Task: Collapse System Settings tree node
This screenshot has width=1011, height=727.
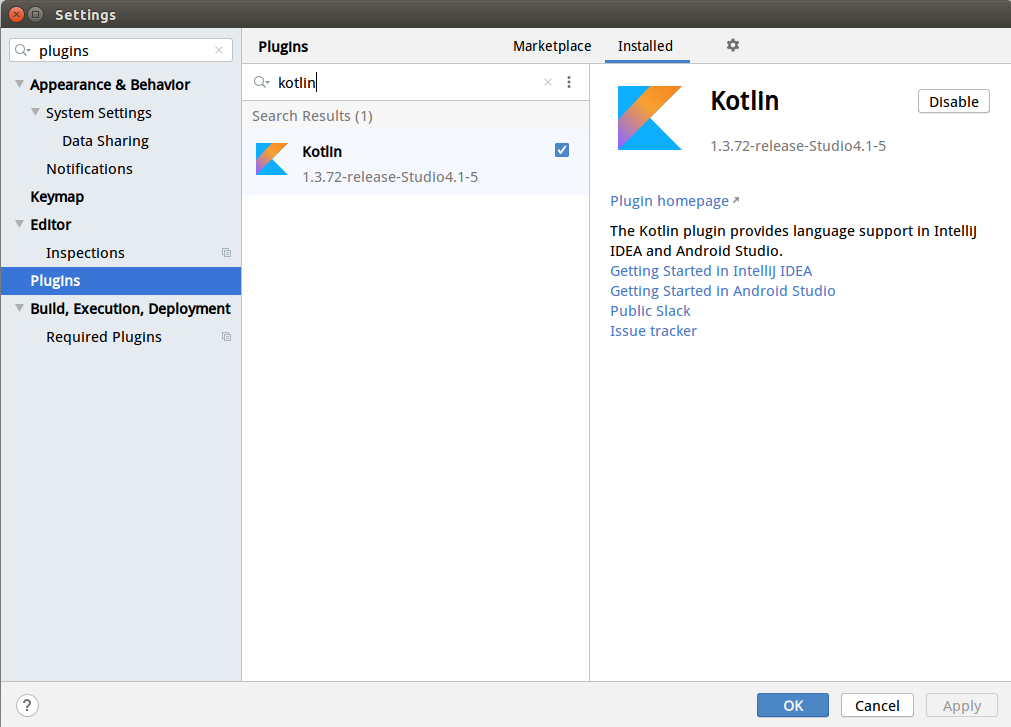Action: pos(35,112)
